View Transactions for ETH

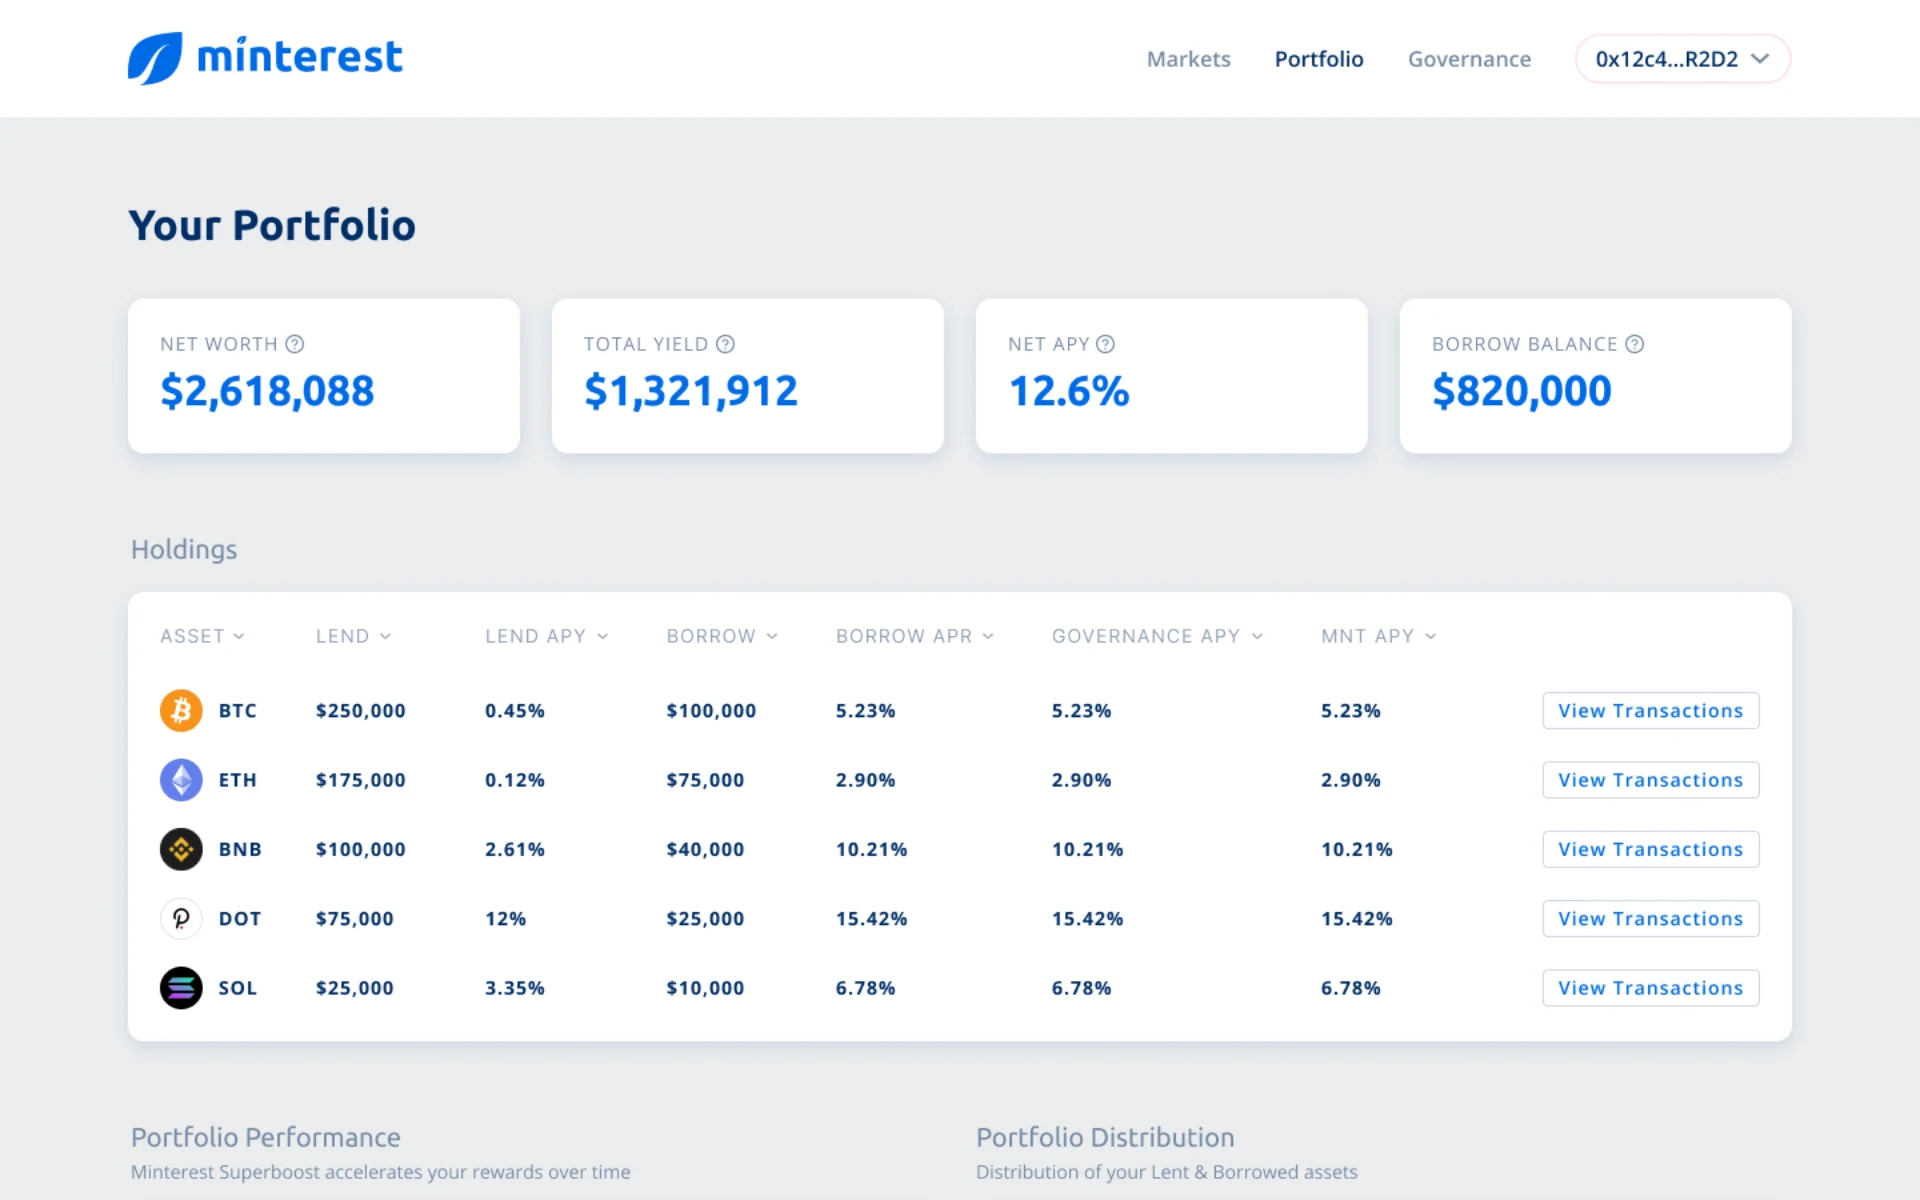click(1651, 780)
